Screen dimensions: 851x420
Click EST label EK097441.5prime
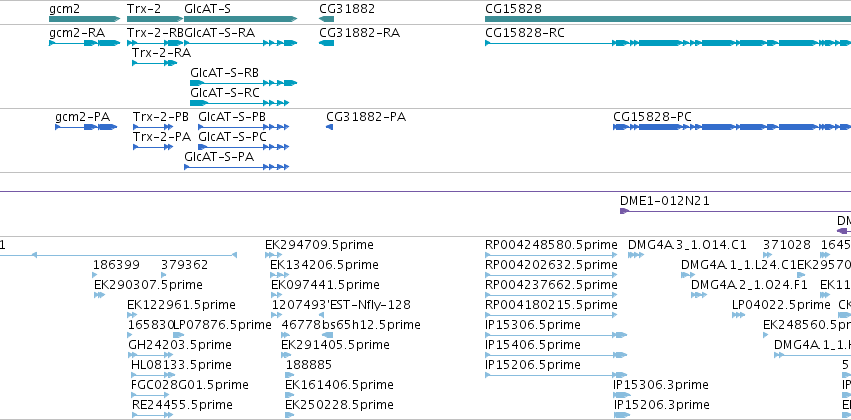[325, 285]
